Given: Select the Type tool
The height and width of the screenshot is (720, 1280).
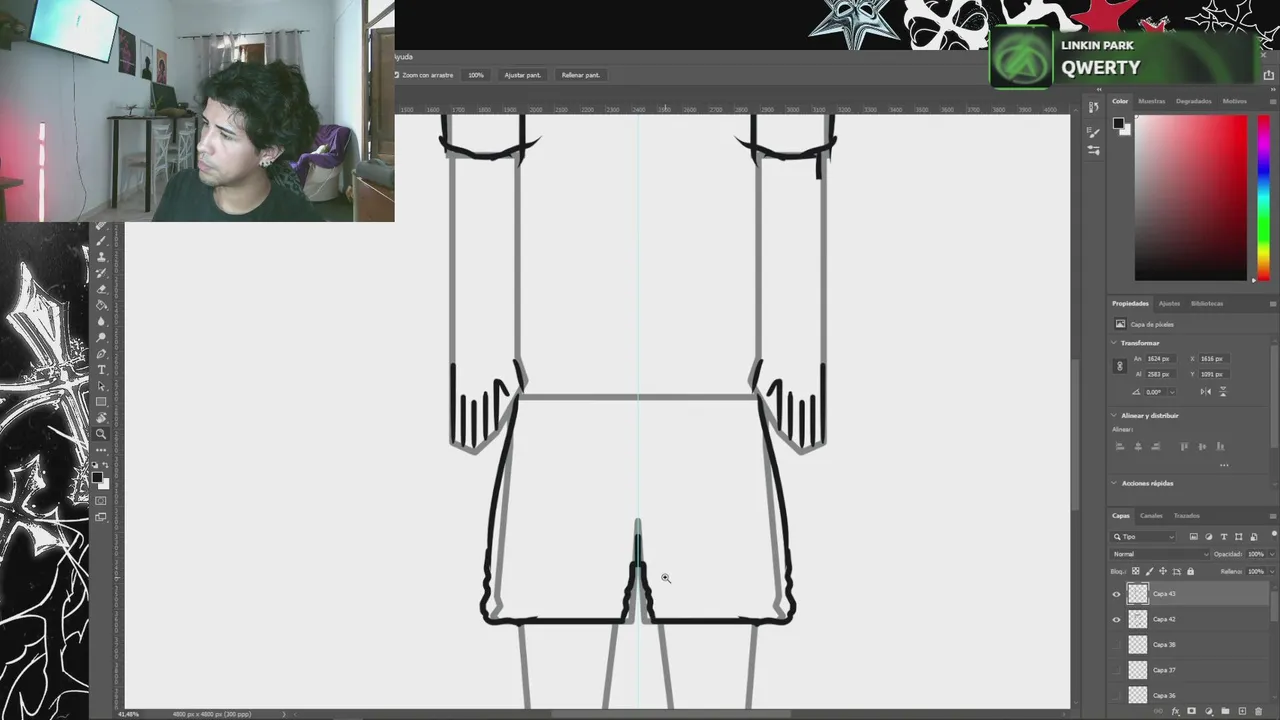Looking at the screenshot, I should [101, 370].
